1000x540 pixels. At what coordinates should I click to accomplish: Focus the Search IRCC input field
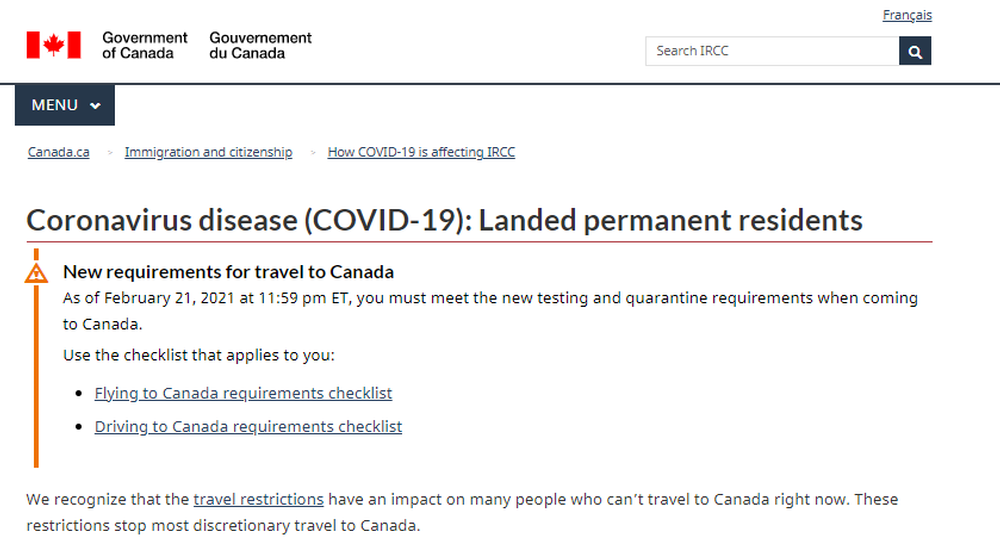point(772,51)
